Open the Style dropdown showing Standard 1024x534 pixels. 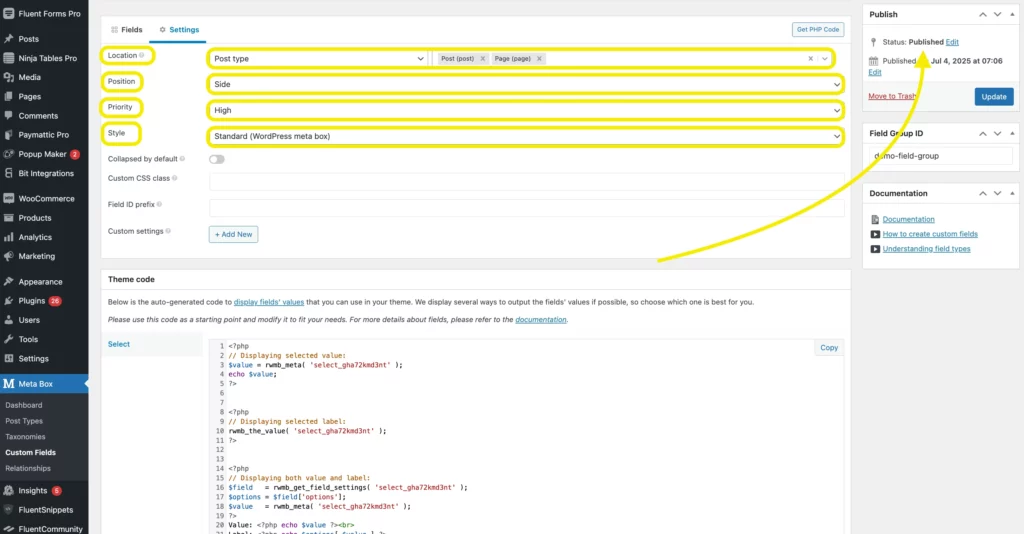pos(526,136)
